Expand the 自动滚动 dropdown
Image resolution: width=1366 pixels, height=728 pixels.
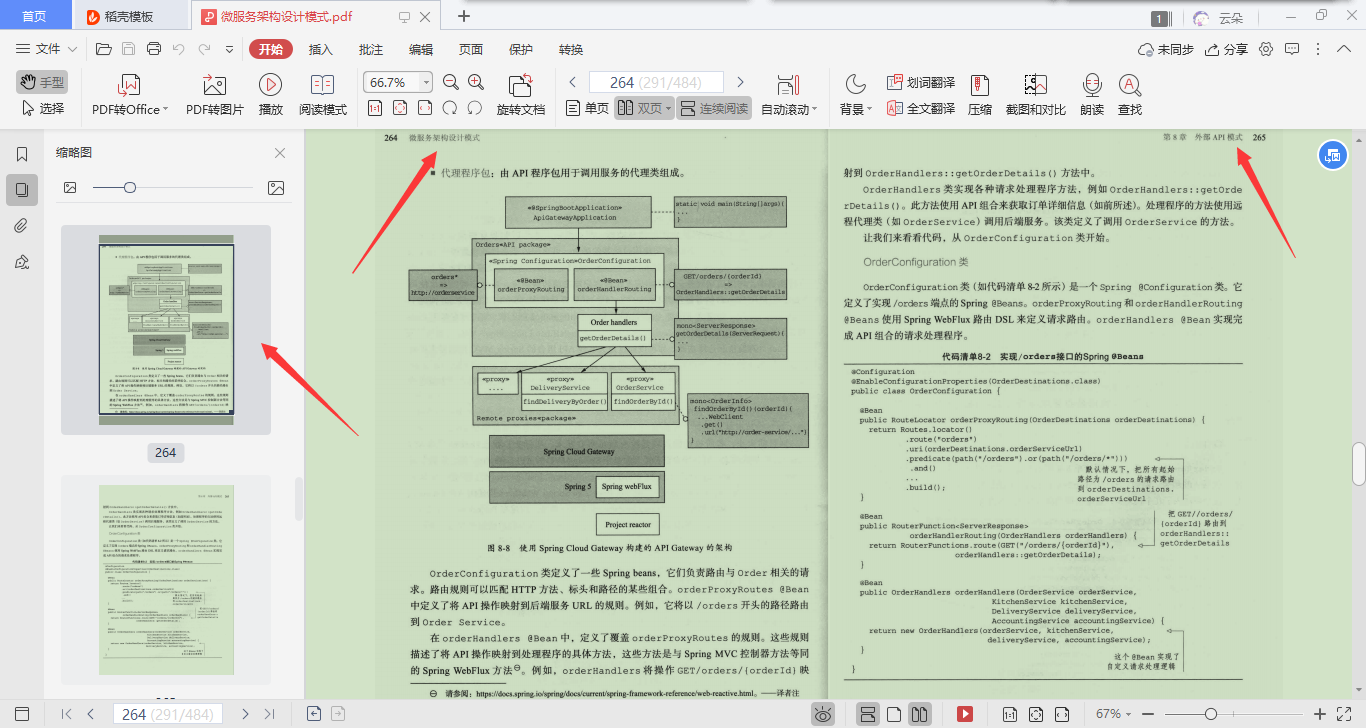815,109
